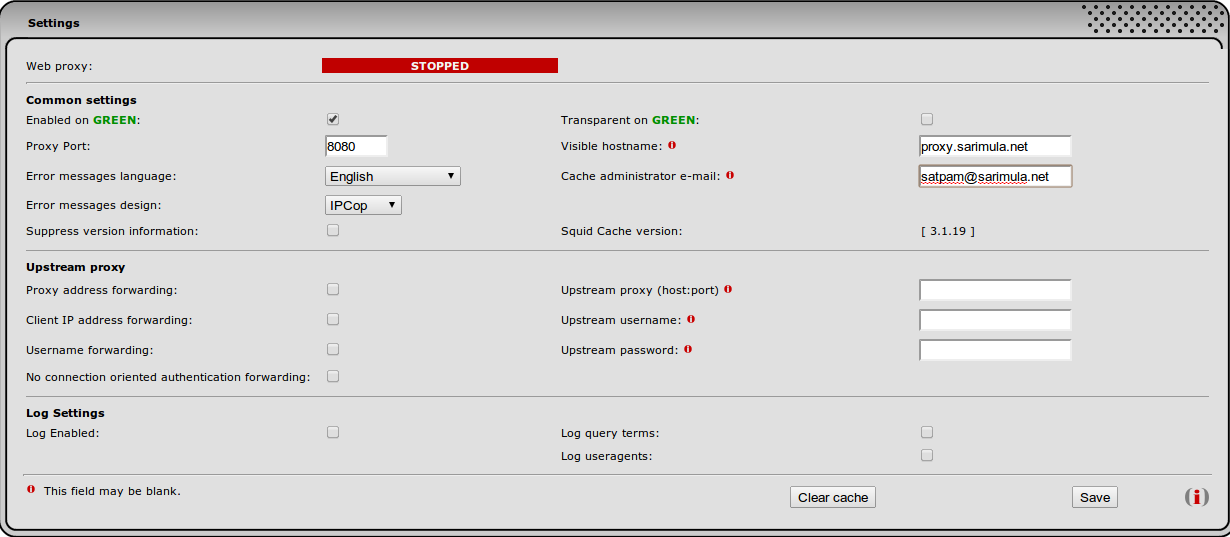Click the STOPPED web proxy status bar

point(439,66)
